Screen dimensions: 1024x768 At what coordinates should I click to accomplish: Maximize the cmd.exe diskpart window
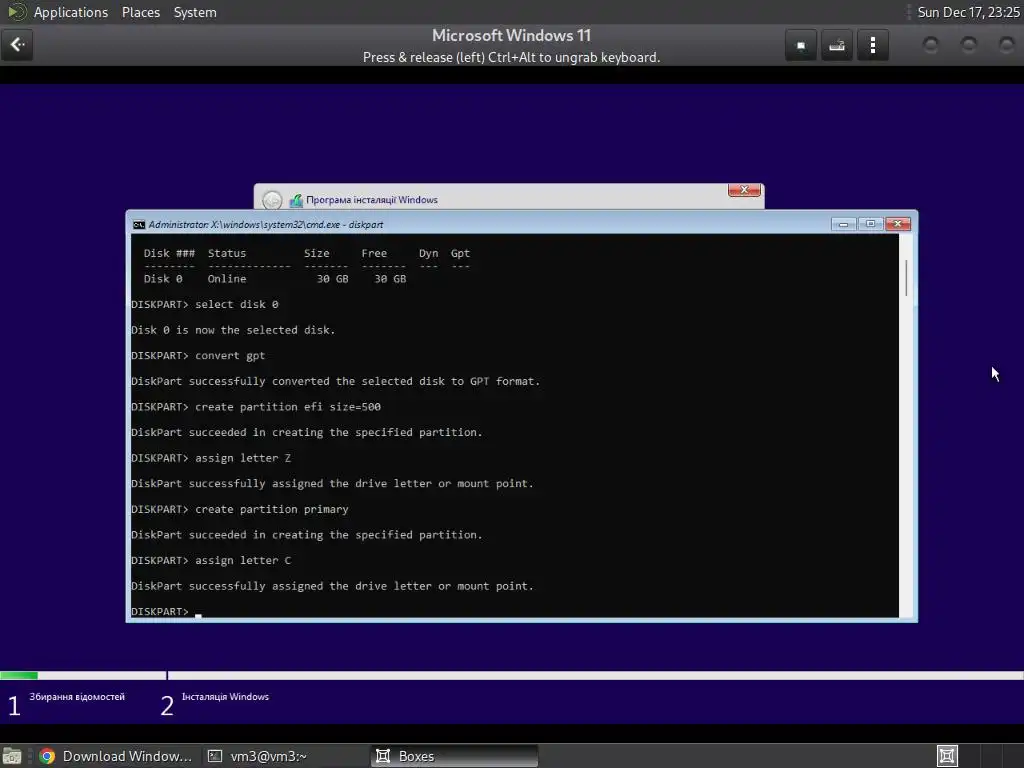click(870, 224)
